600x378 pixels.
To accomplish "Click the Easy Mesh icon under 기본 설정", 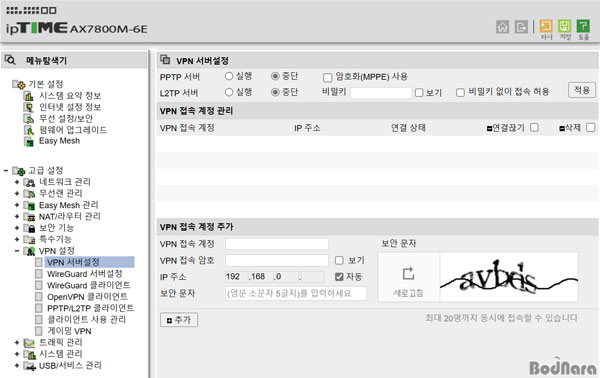I will coord(29,142).
